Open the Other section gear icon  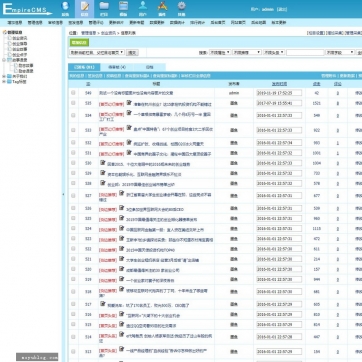(x=181, y=6)
